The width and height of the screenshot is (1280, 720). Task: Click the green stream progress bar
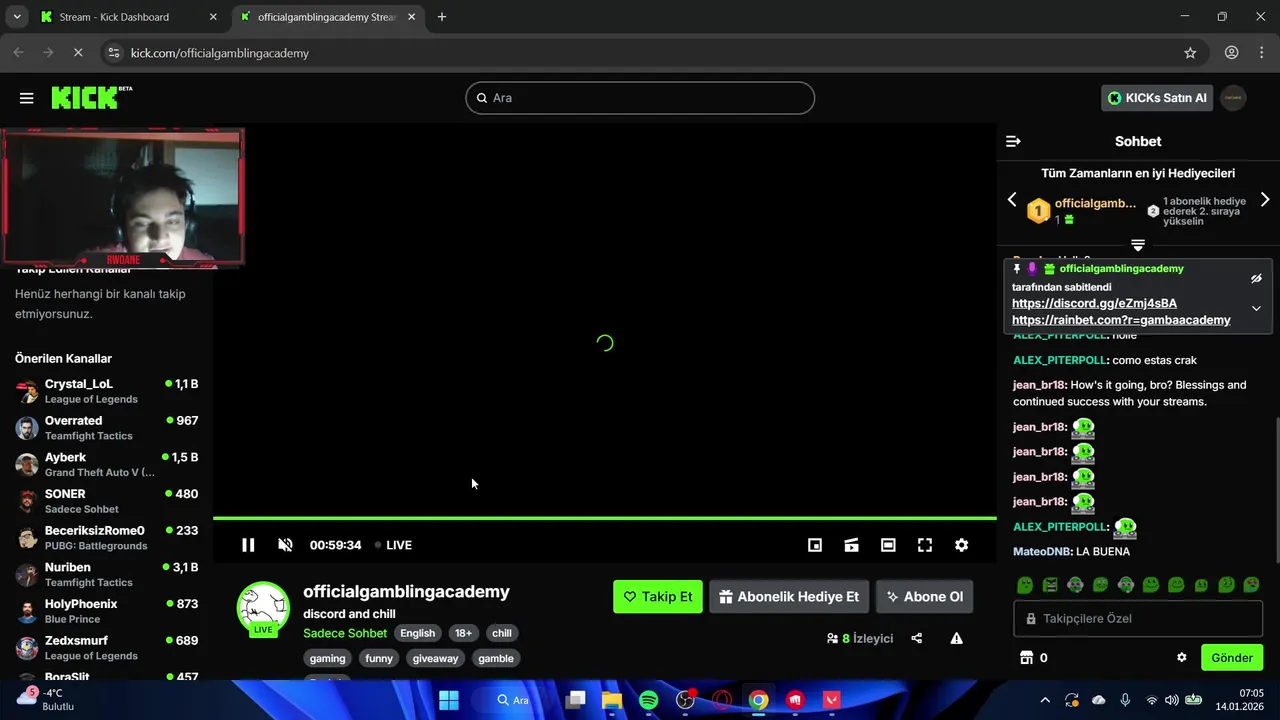[605, 518]
